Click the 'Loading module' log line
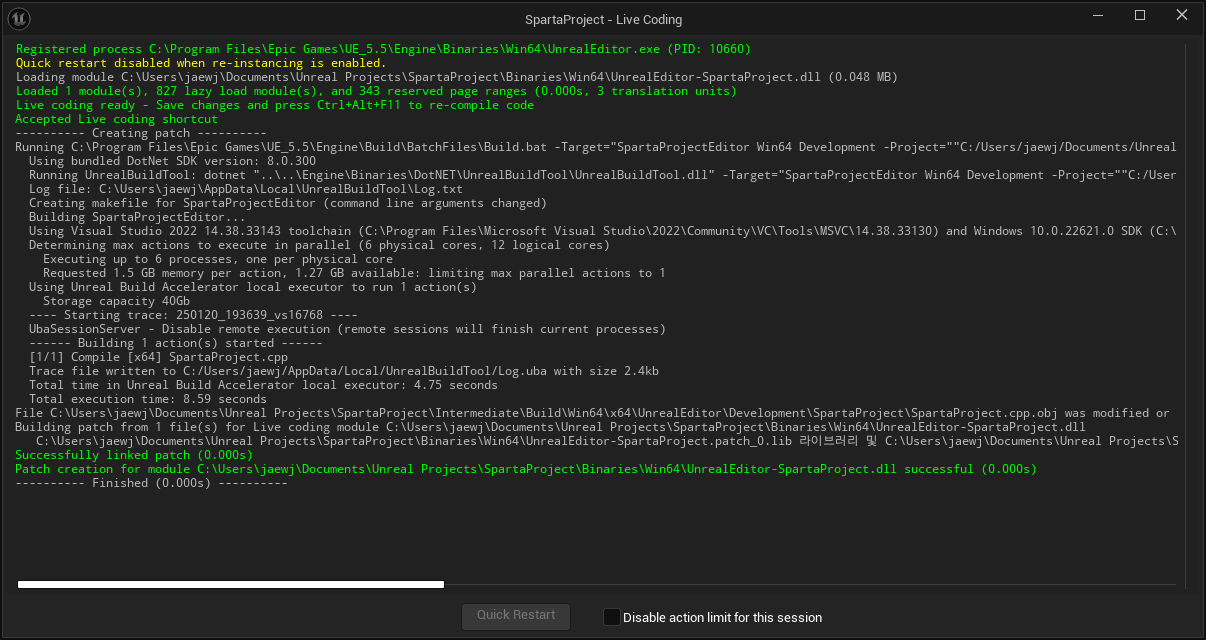This screenshot has height=640, width=1206. click(457, 77)
